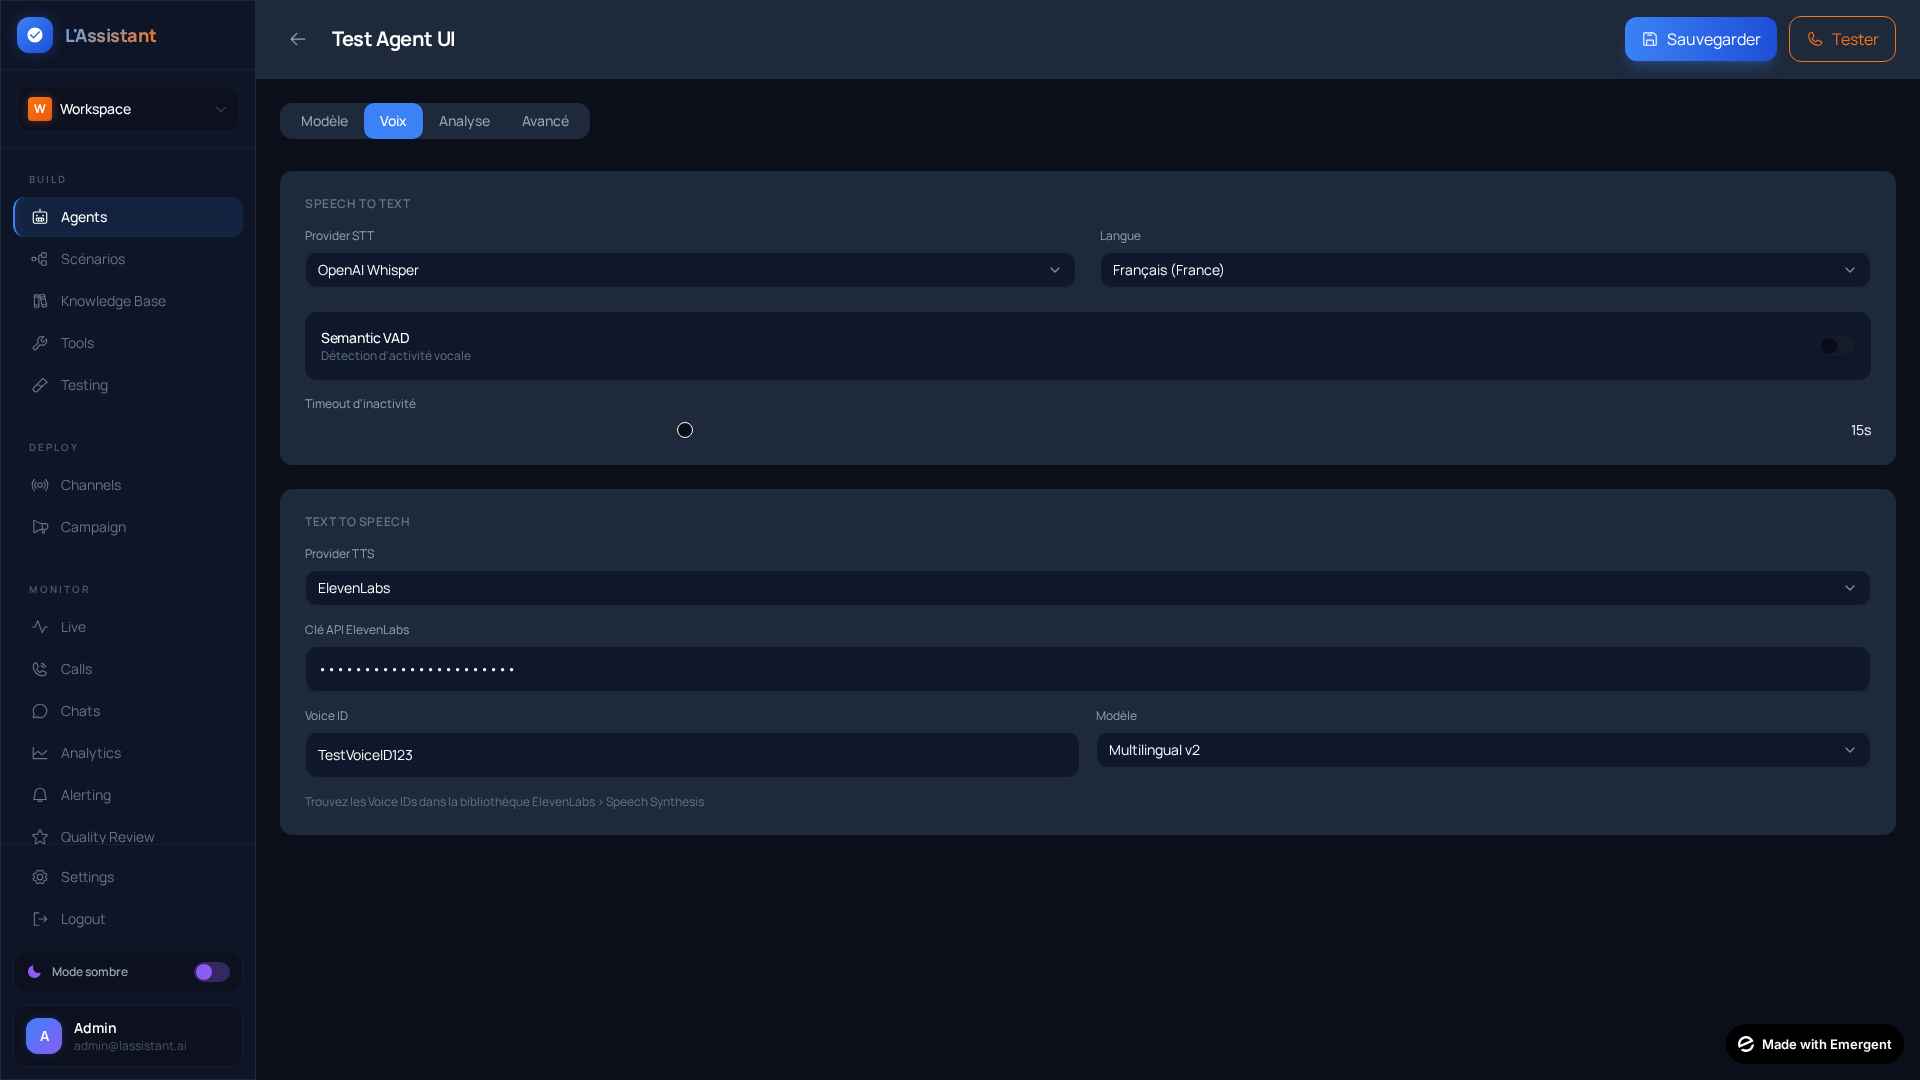
Task: Click the Tester button
Action: (1841, 39)
